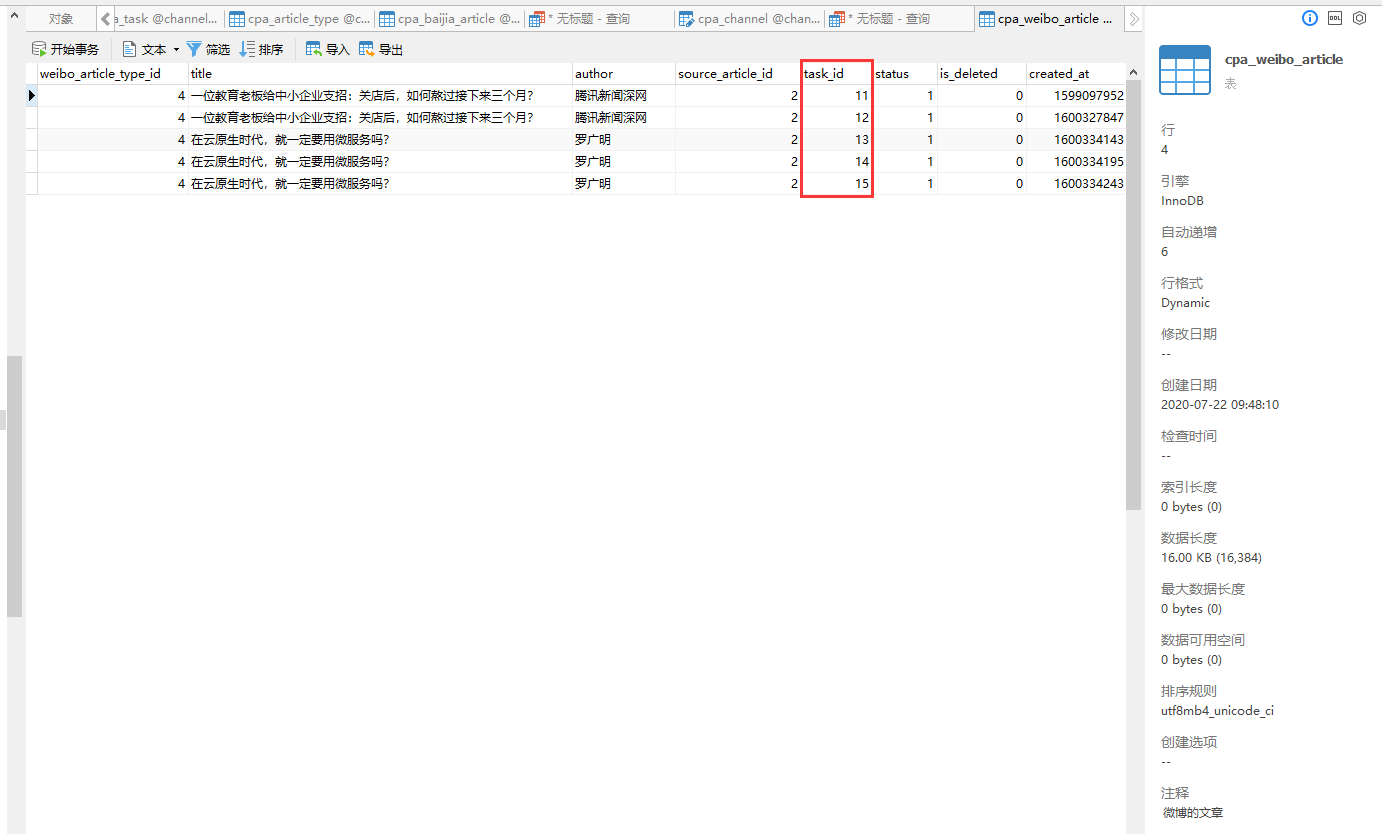Select the created_at cell 1600327847
Viewport: 1382px width, 834px height.
[x=1076, y=118]
